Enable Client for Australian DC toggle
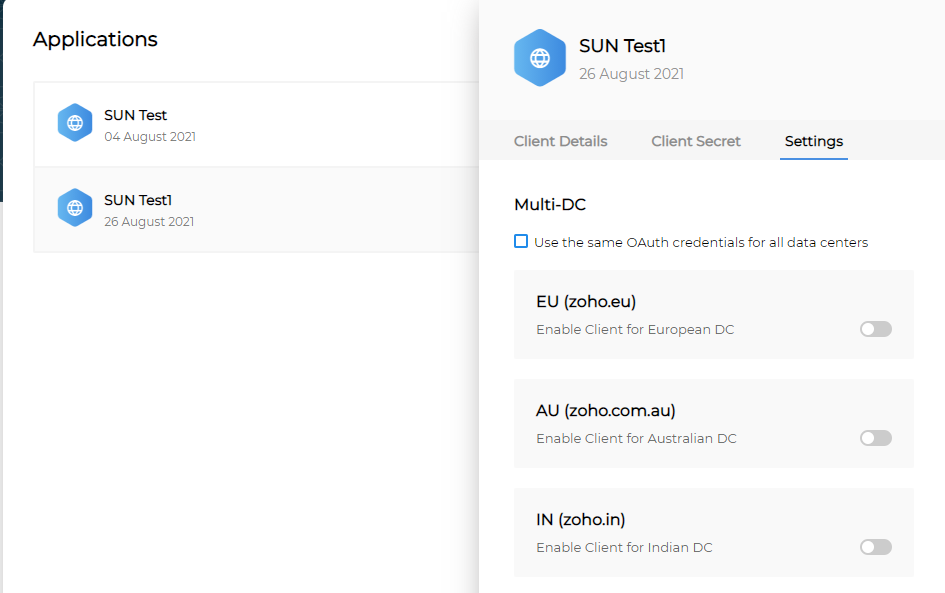945x593 pixels. (875, 438)
